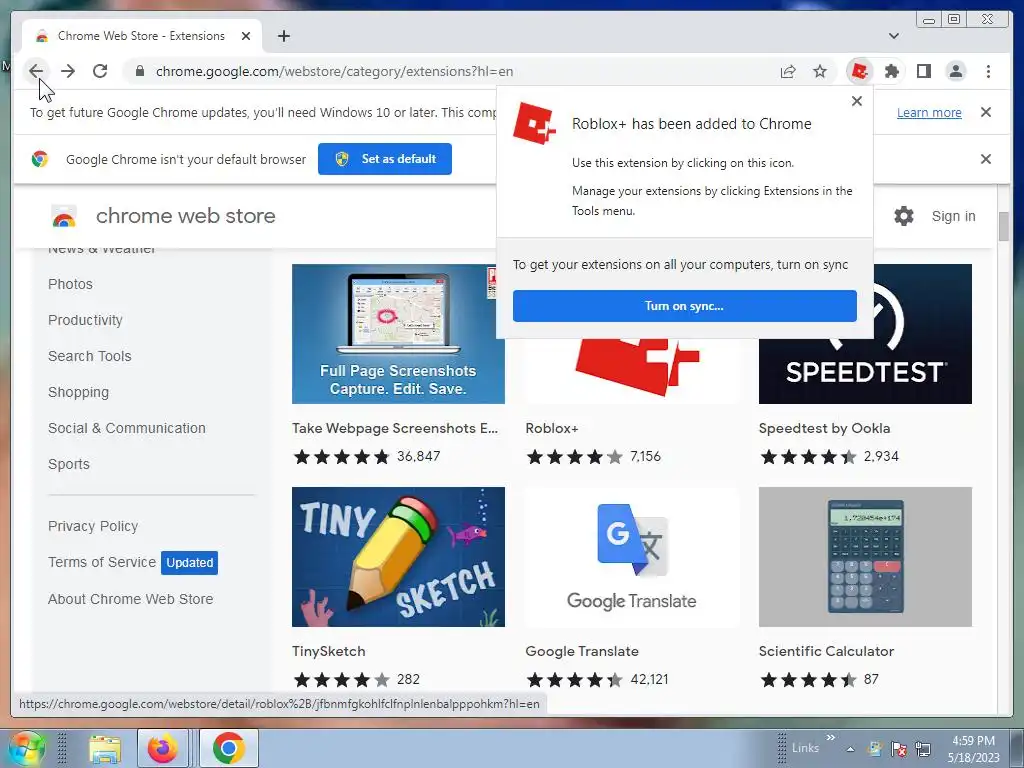The image size is (1024, 768).
Task: Open the TinySketch extension thumbnail
Action: [398, 557]
